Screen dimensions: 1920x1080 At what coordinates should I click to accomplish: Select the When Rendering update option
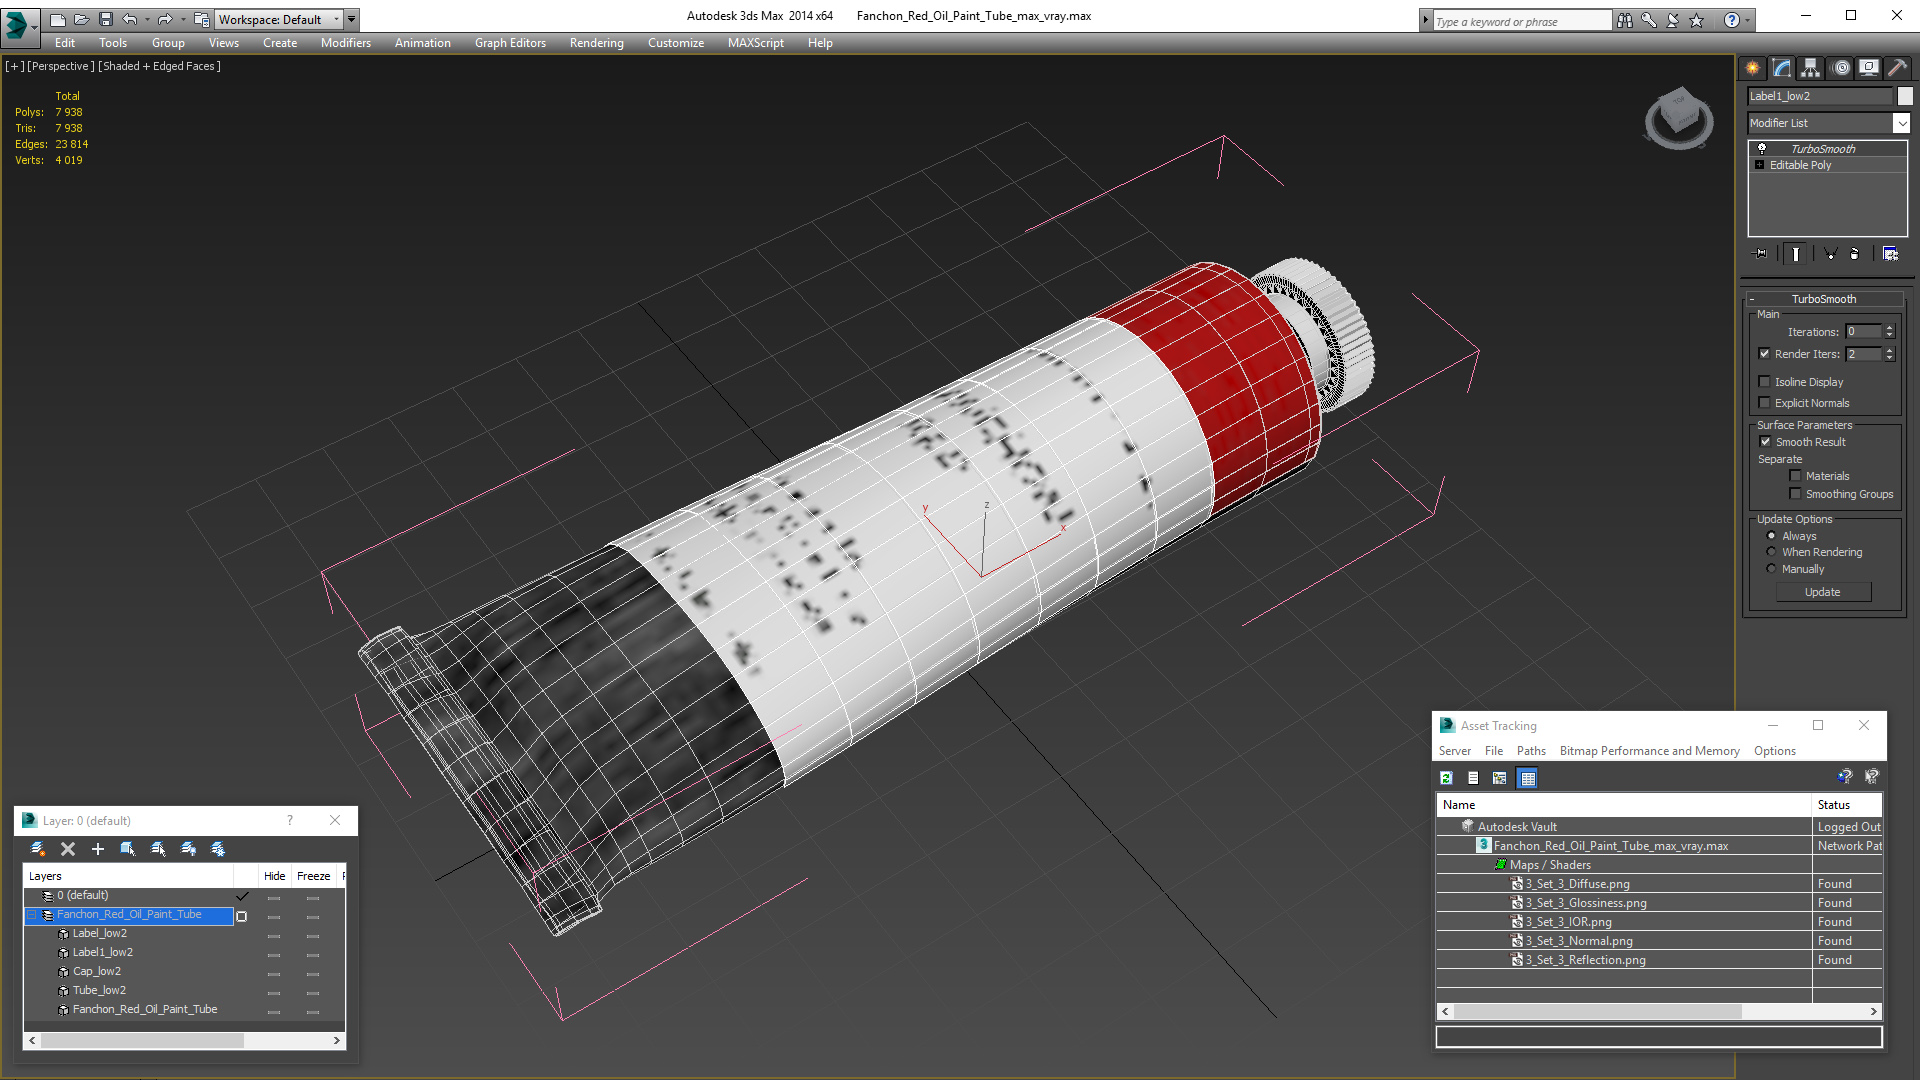[x=1771, y=552]
